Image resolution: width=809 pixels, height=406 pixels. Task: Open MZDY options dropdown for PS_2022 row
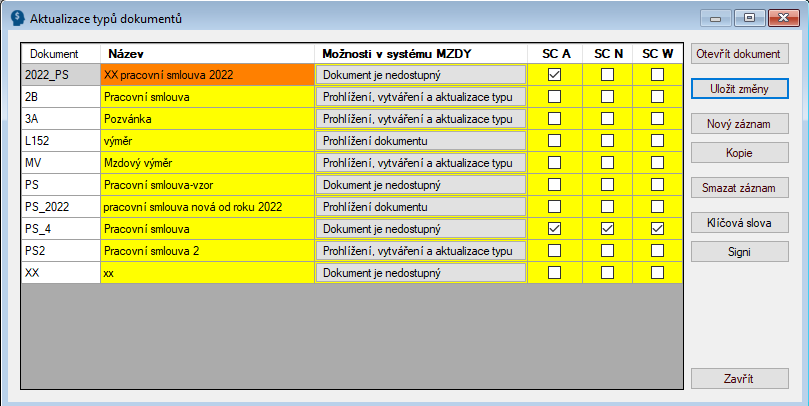[x=420, y=207]
